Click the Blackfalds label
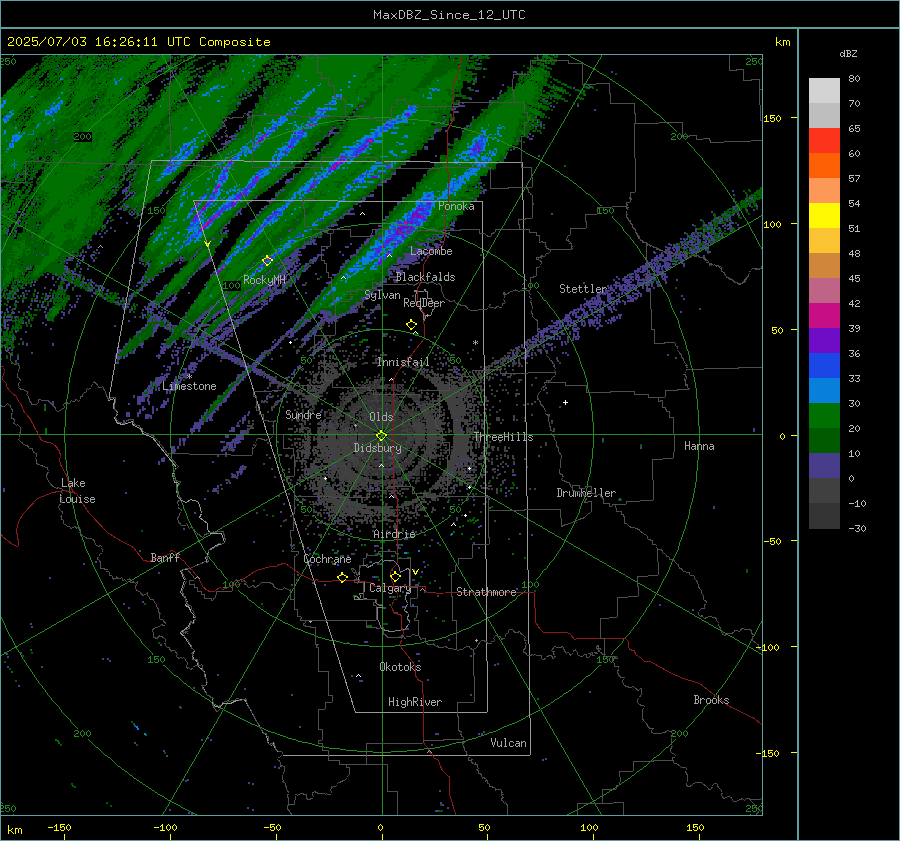 pyautogui.click(x=425, y=277)
